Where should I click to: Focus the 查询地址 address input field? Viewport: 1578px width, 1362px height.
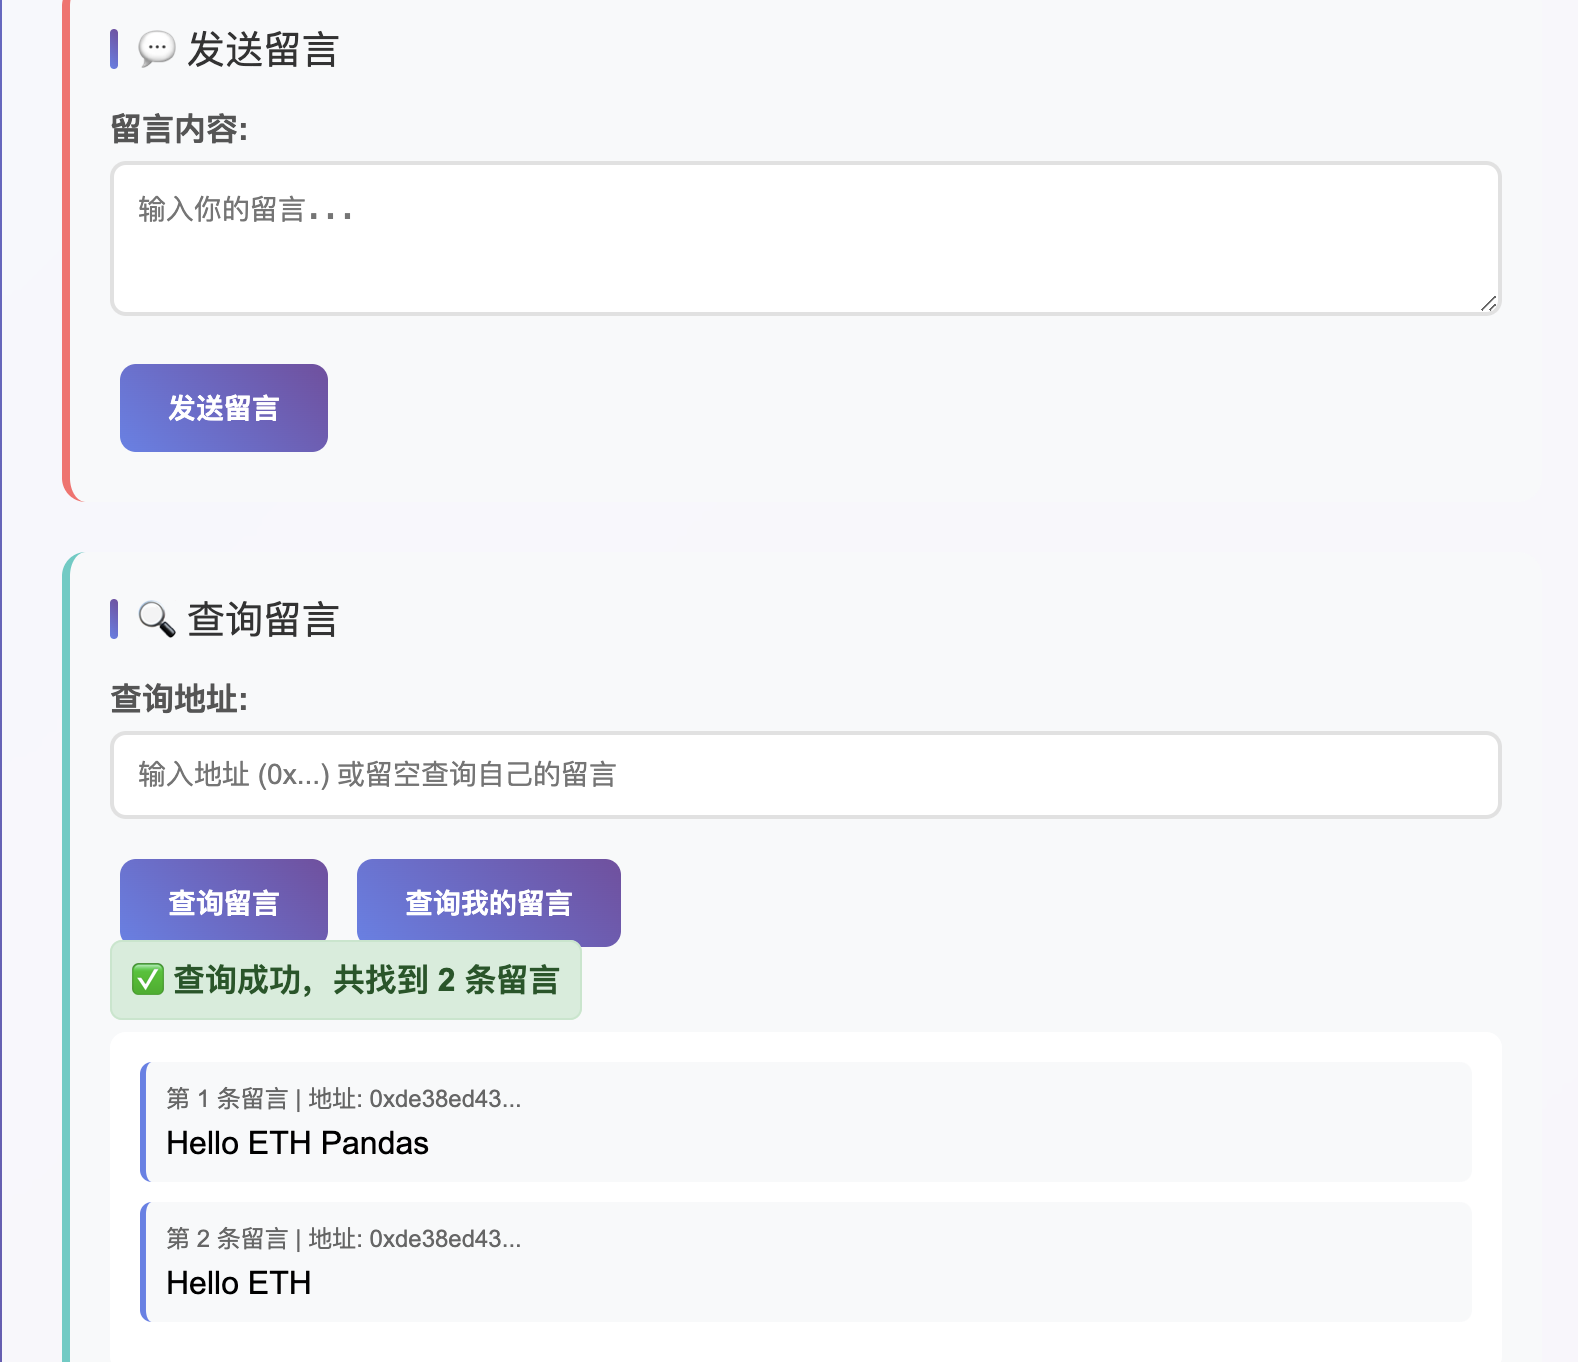pyautogui.click(x=806, y=775)
